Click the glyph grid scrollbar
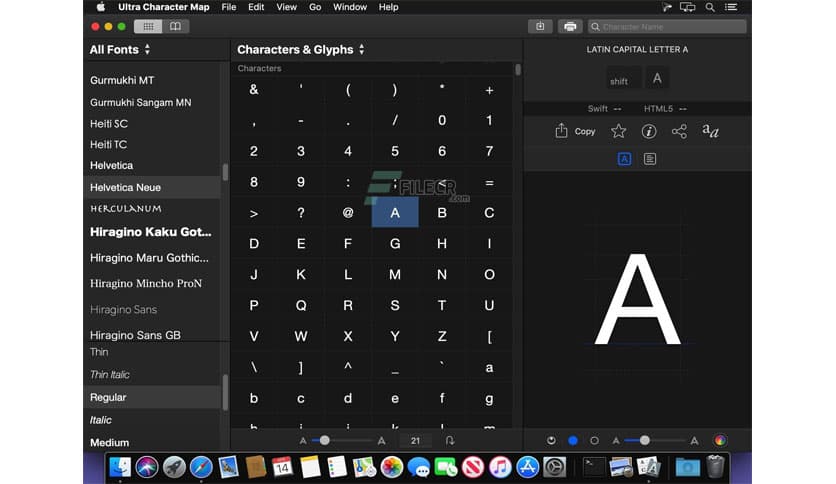 518,70
